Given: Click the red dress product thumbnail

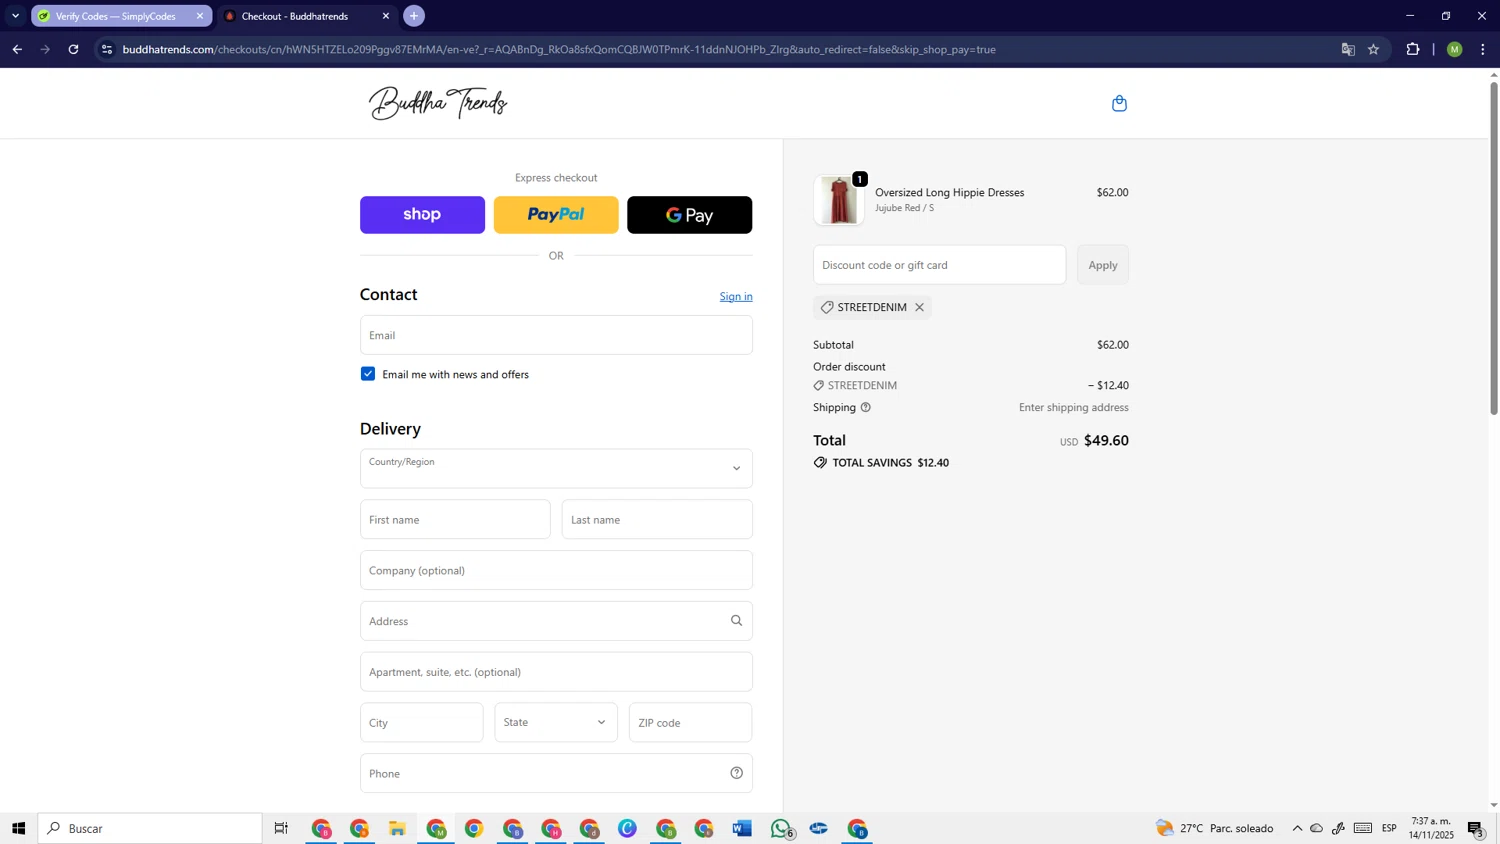Looking at the screenshot, I should point(839,200).
